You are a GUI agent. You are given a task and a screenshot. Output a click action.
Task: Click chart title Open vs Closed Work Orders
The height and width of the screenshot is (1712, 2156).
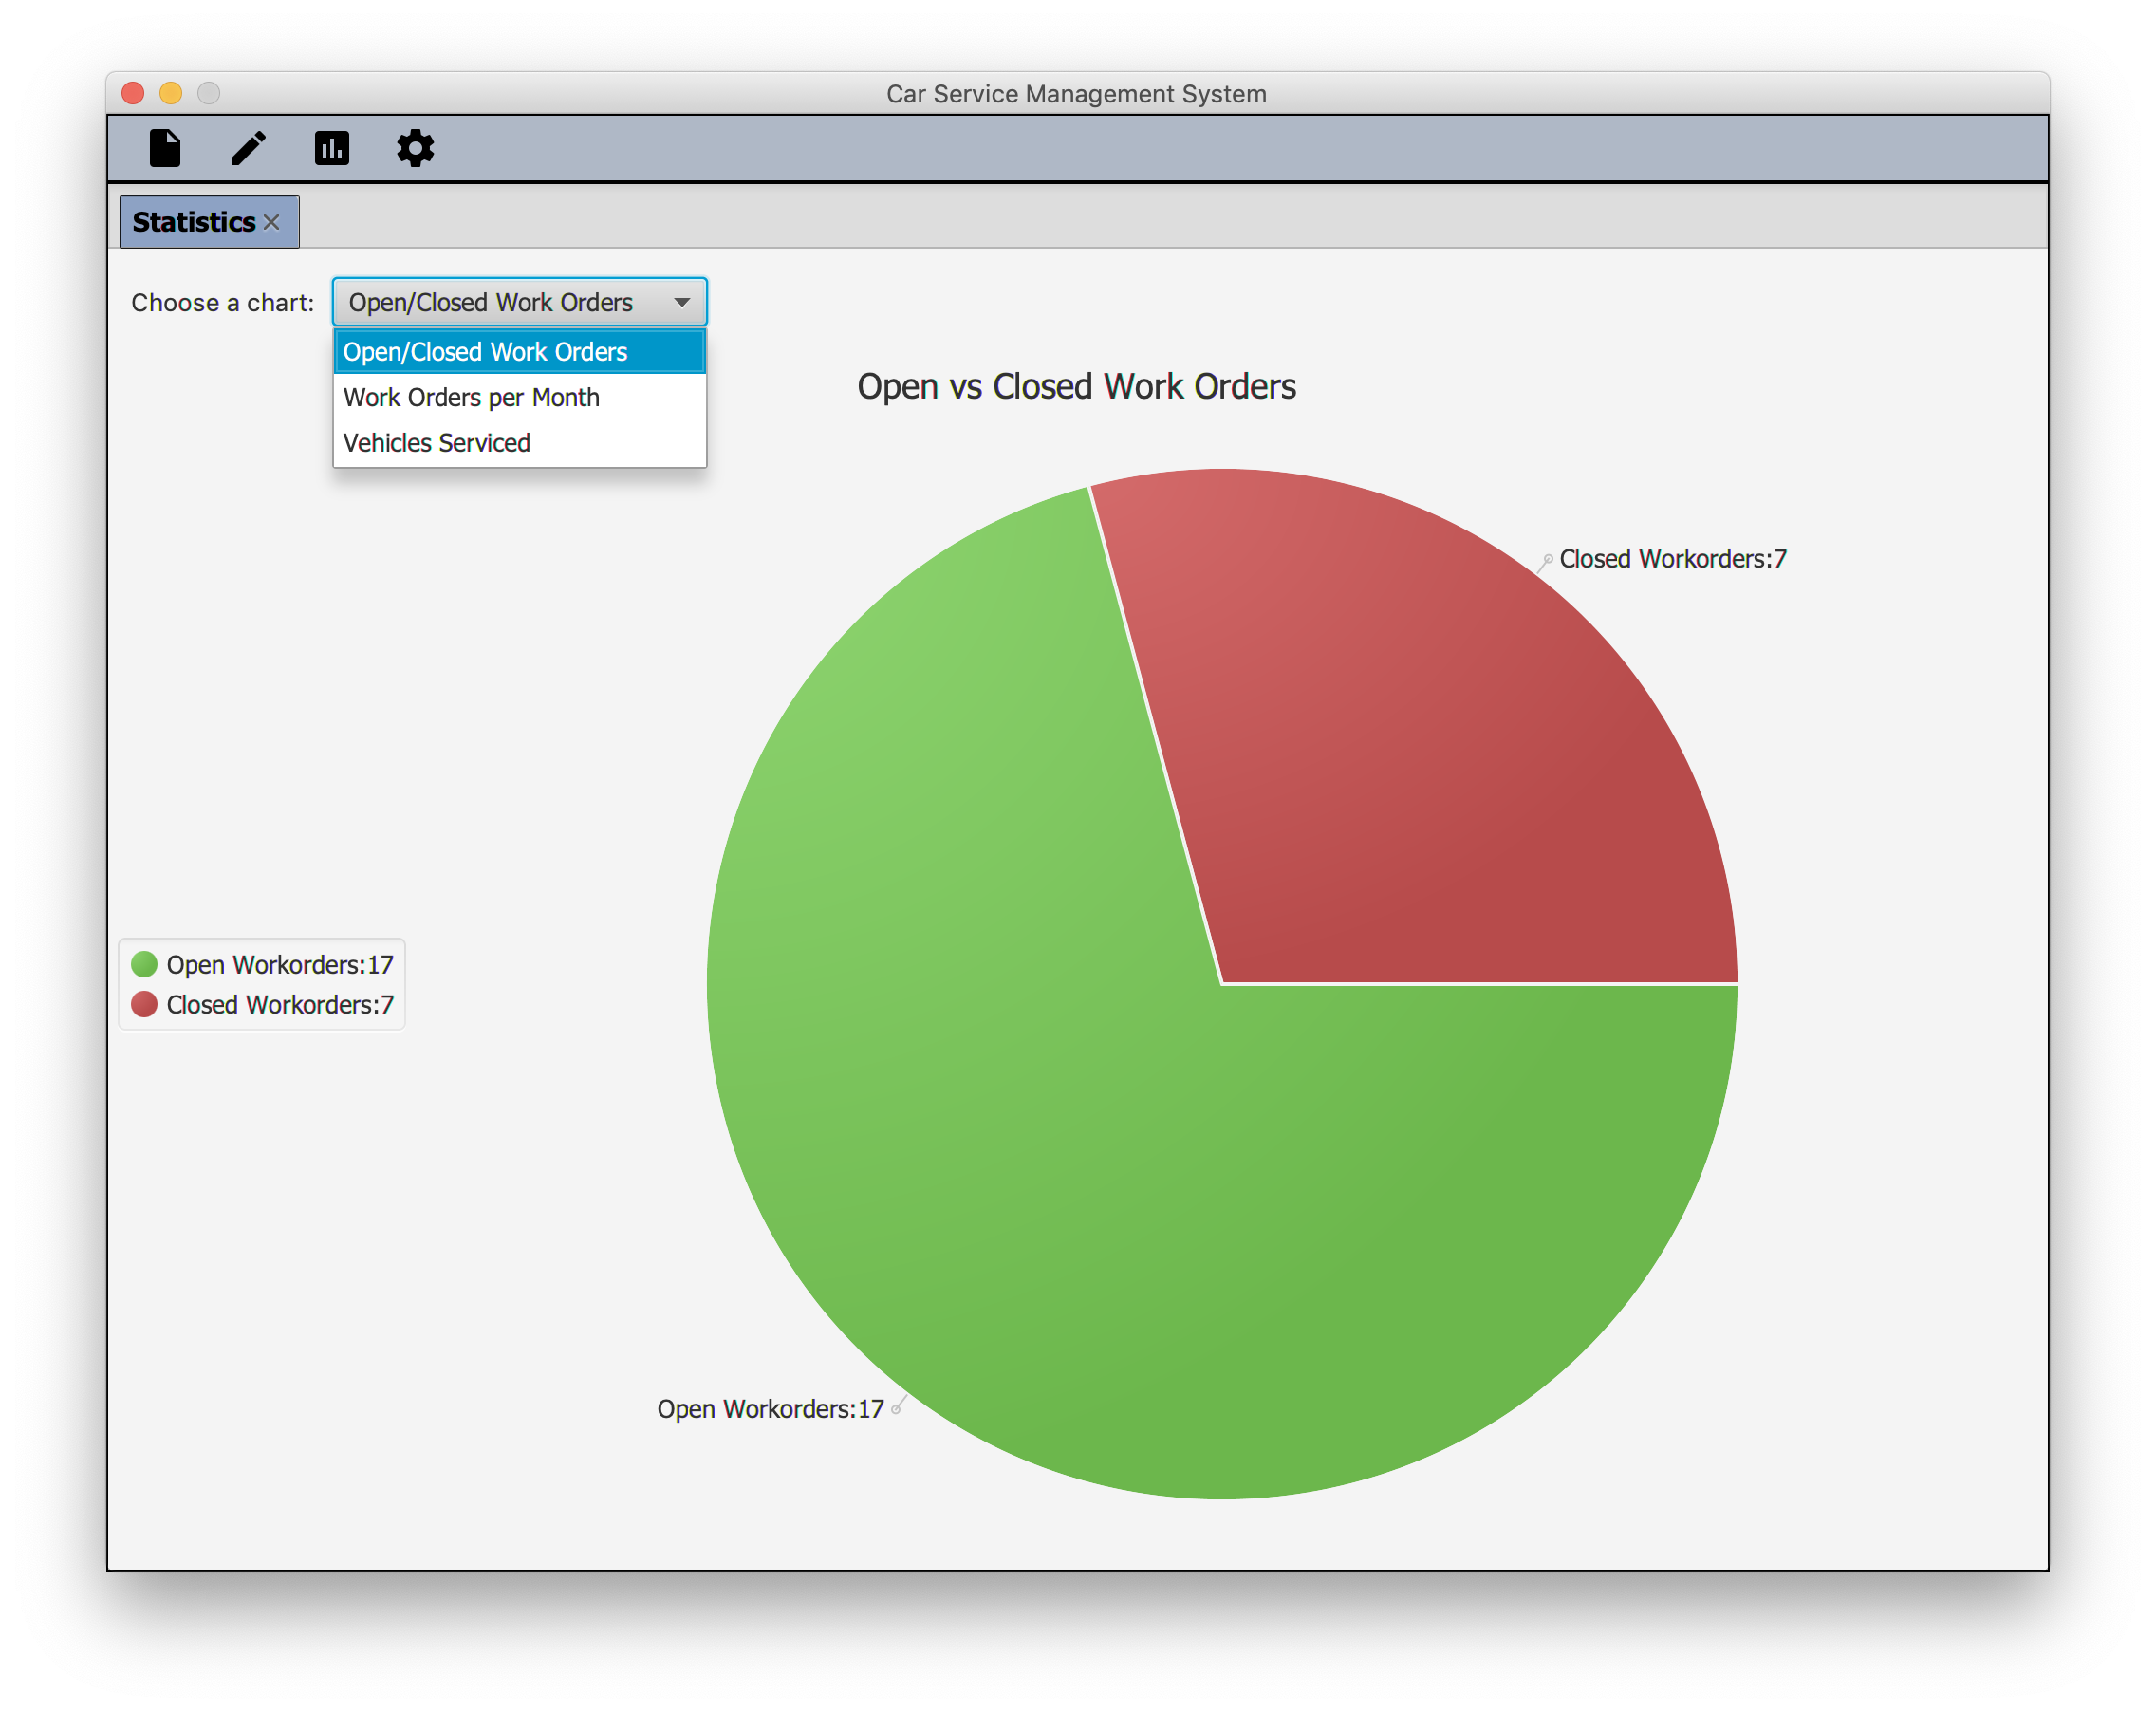pyautogui.click(x=1076, y=387)
